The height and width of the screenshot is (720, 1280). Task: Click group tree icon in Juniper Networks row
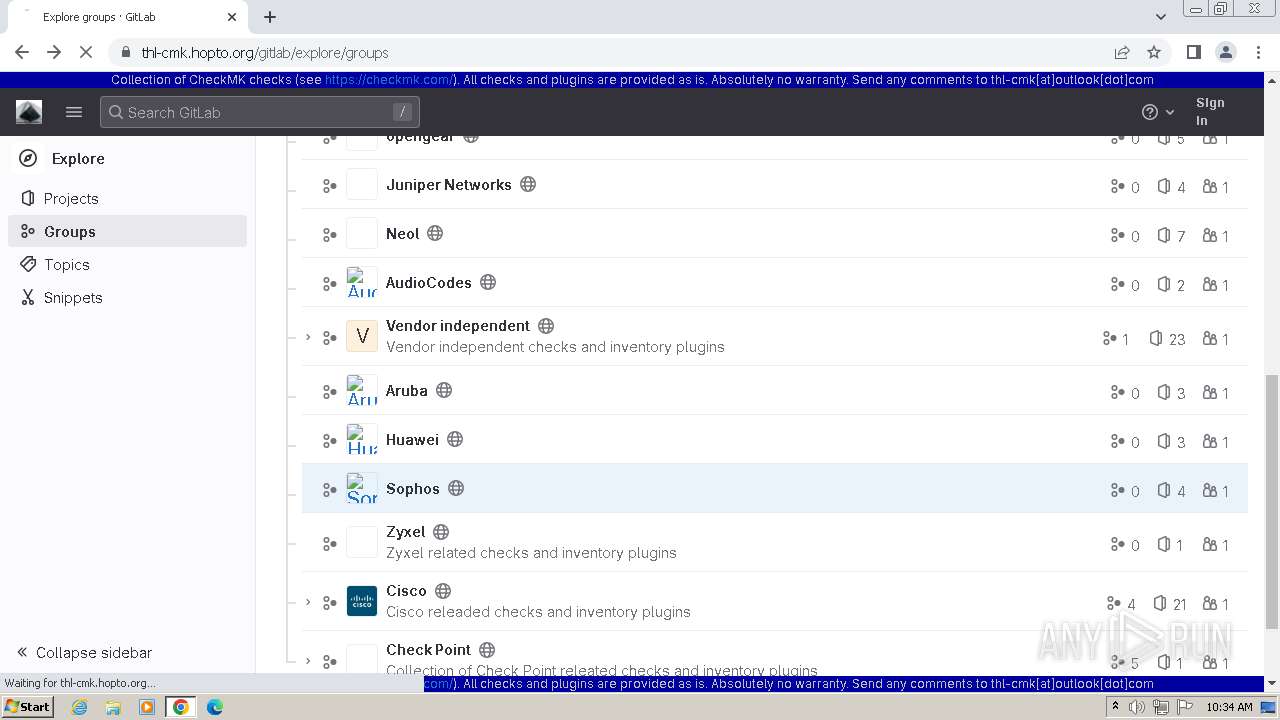[329, 186]
